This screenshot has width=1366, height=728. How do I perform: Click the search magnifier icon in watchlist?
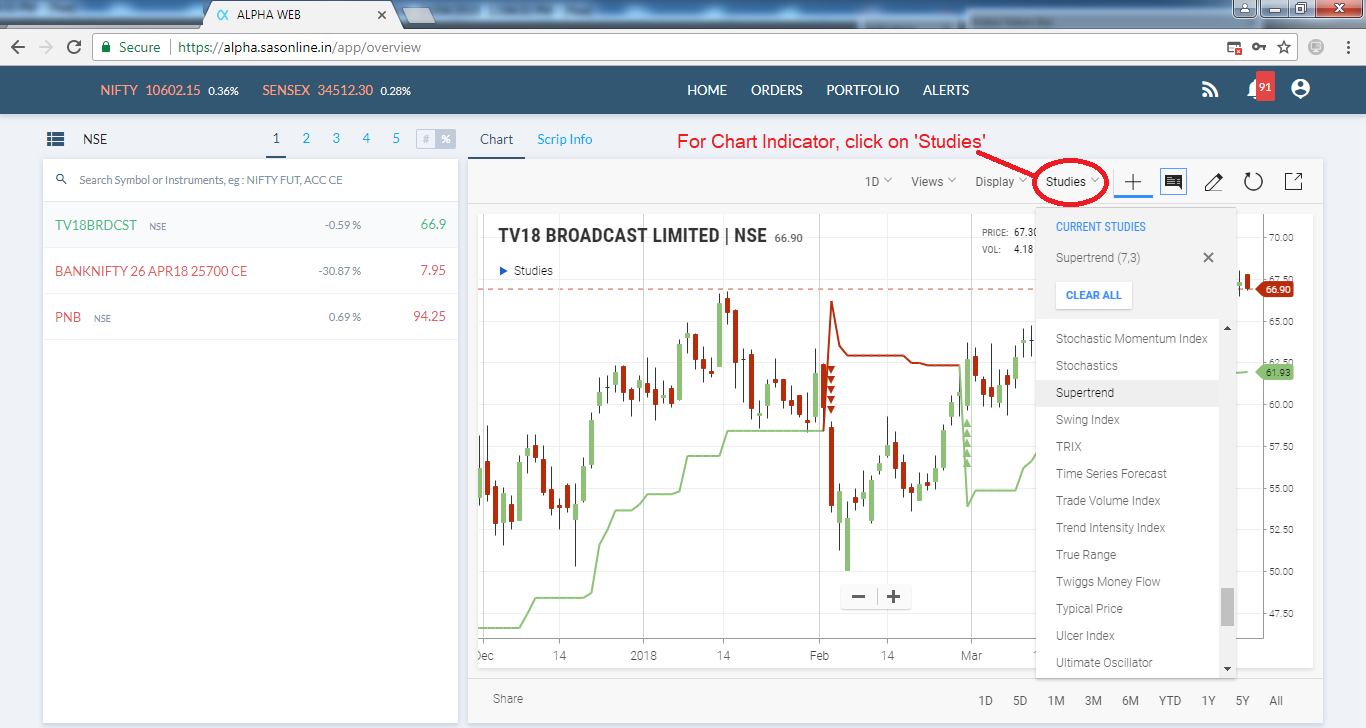tap(61, 179)
